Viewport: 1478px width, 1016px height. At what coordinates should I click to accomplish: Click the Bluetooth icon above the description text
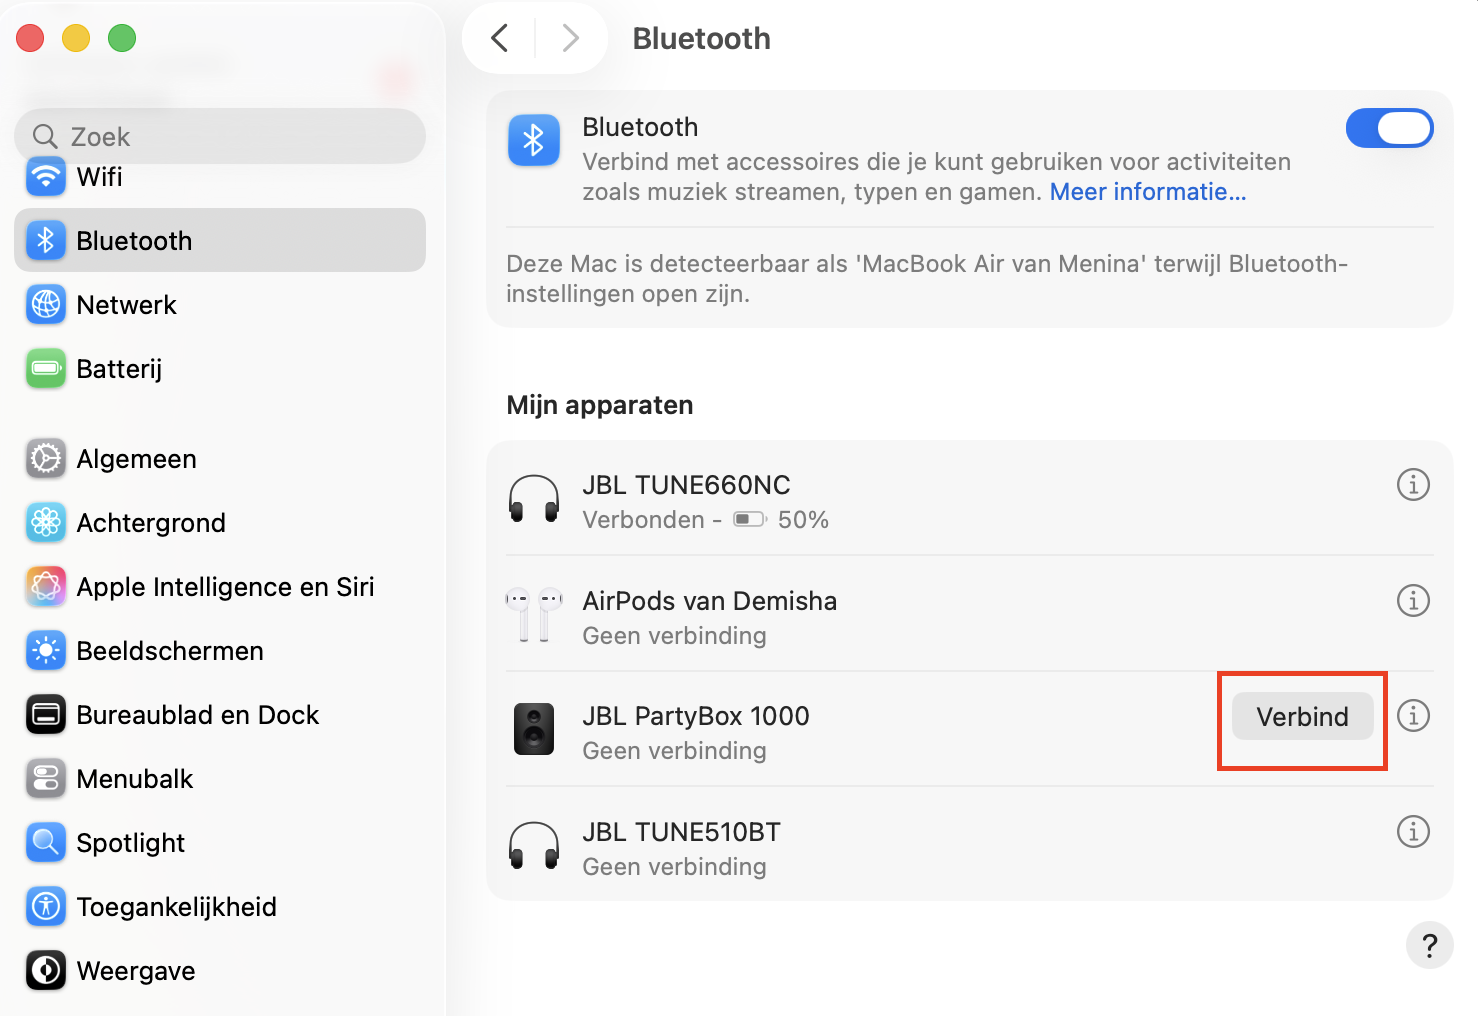(x=533, y=141)
